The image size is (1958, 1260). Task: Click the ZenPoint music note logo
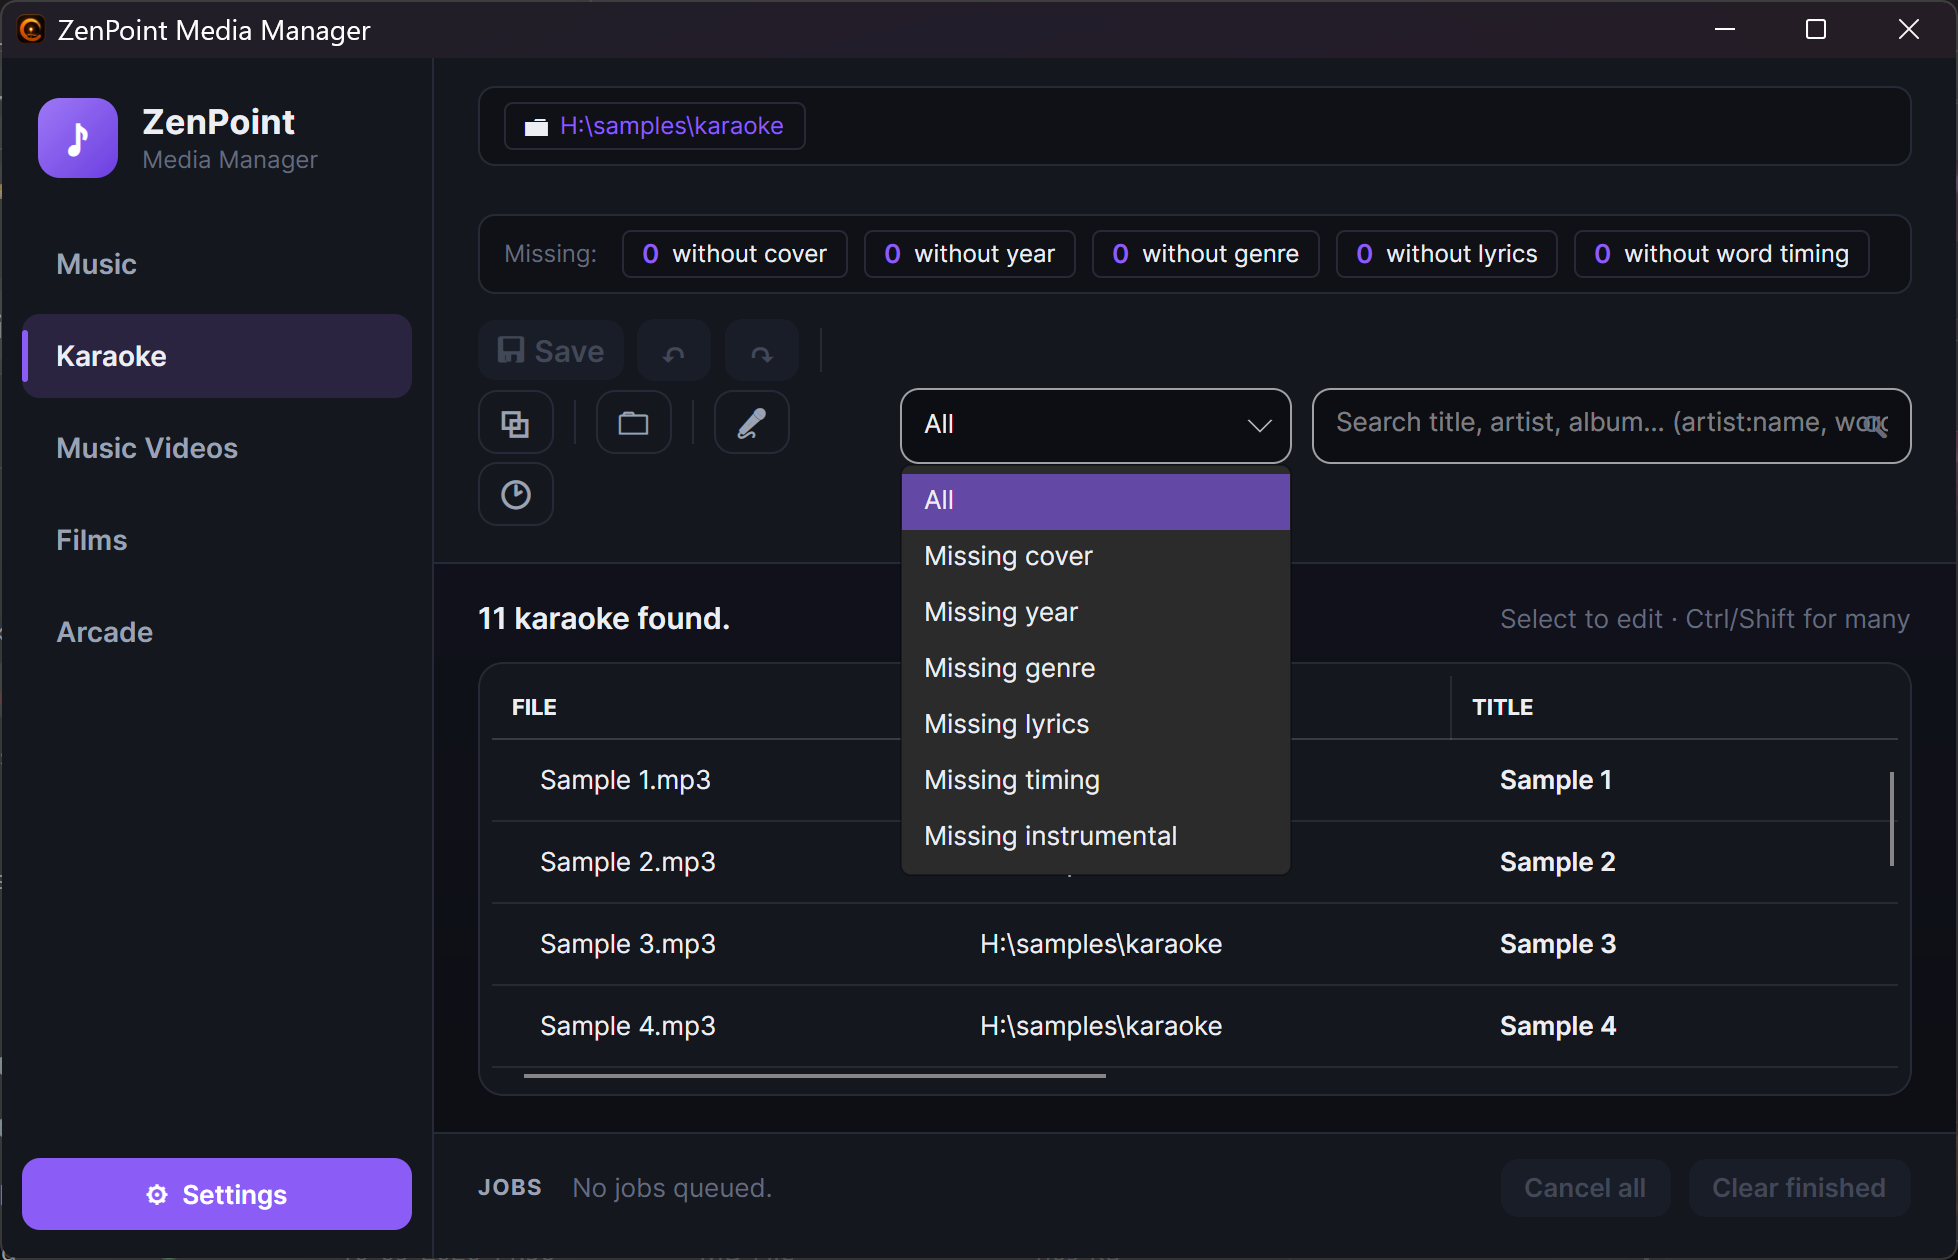[x=78, y=138]
